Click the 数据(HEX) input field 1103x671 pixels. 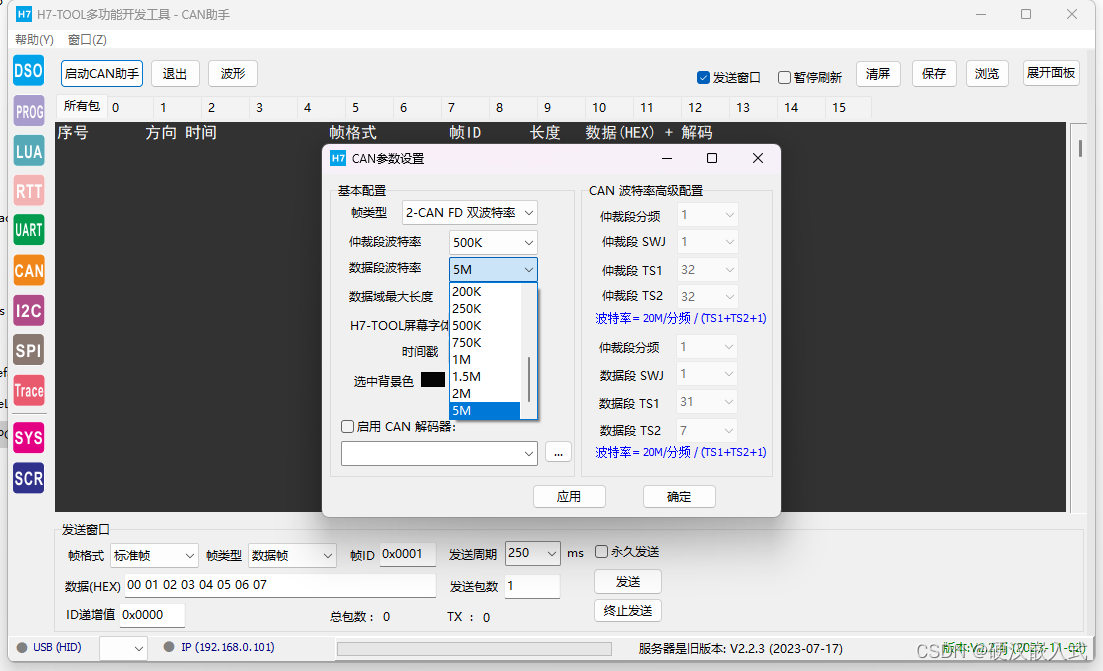280,585
